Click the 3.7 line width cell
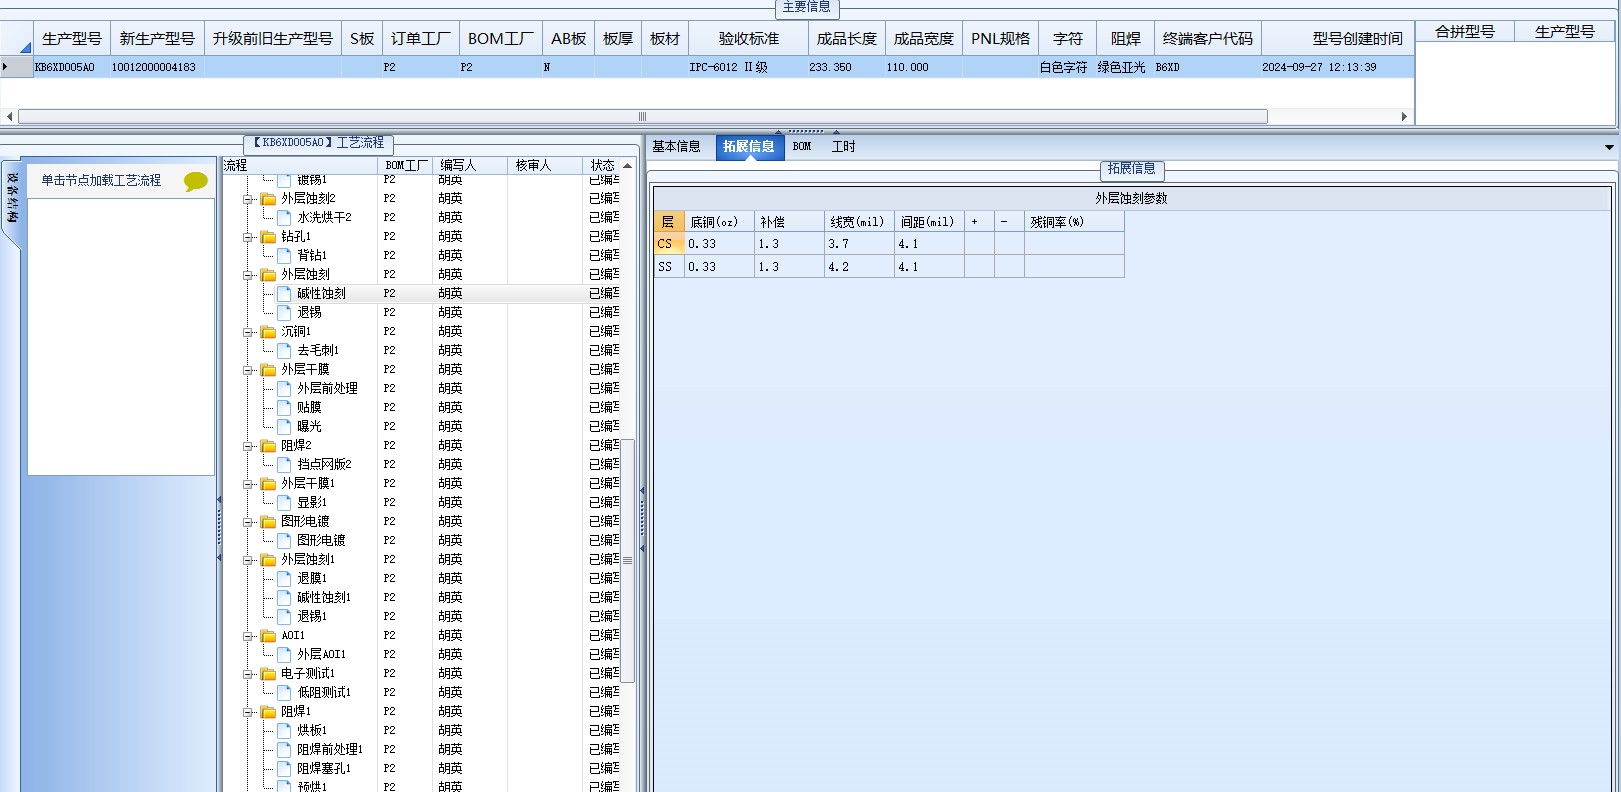The image size is (1621, 792). (859, 244)
